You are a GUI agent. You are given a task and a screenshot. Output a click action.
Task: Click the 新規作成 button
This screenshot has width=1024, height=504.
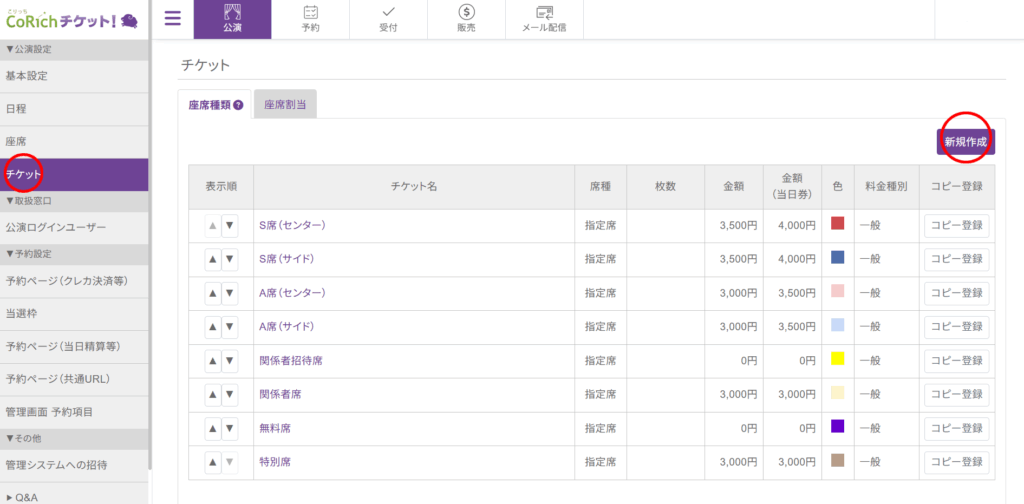965,142
